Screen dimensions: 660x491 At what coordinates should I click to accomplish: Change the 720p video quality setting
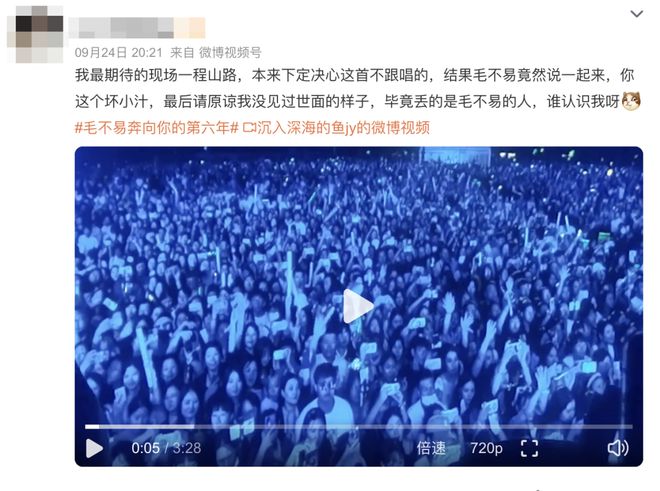(486, 448)
